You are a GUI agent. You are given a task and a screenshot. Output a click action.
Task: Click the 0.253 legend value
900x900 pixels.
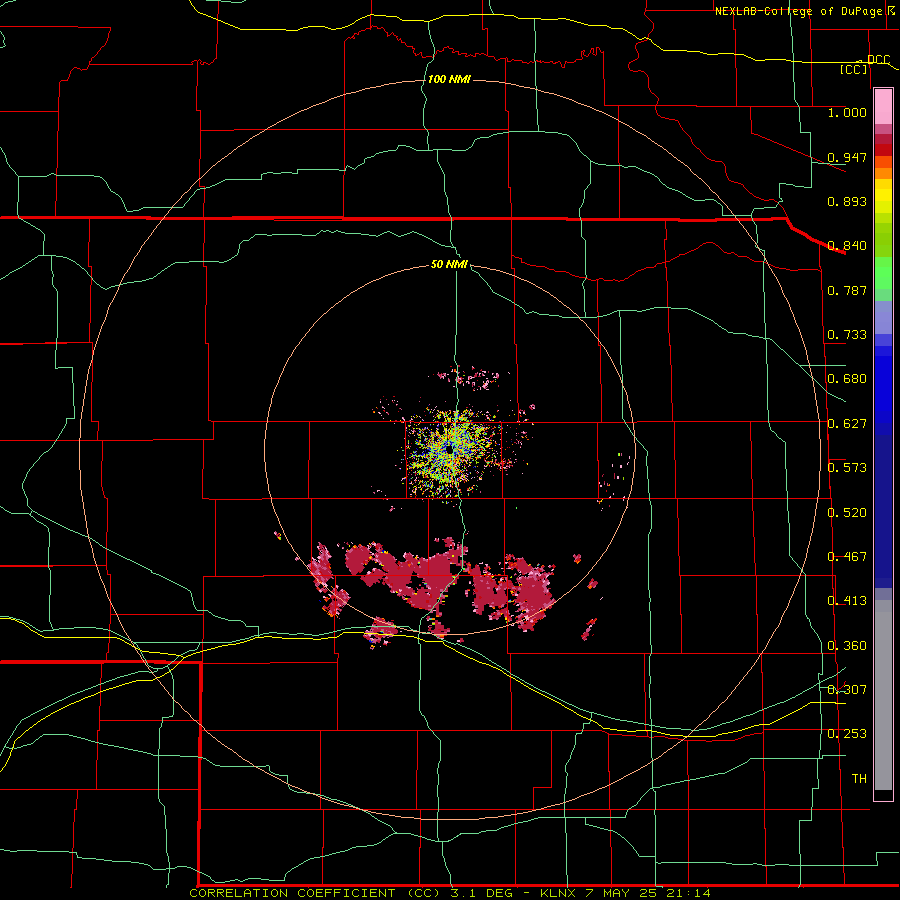point(847,734)
